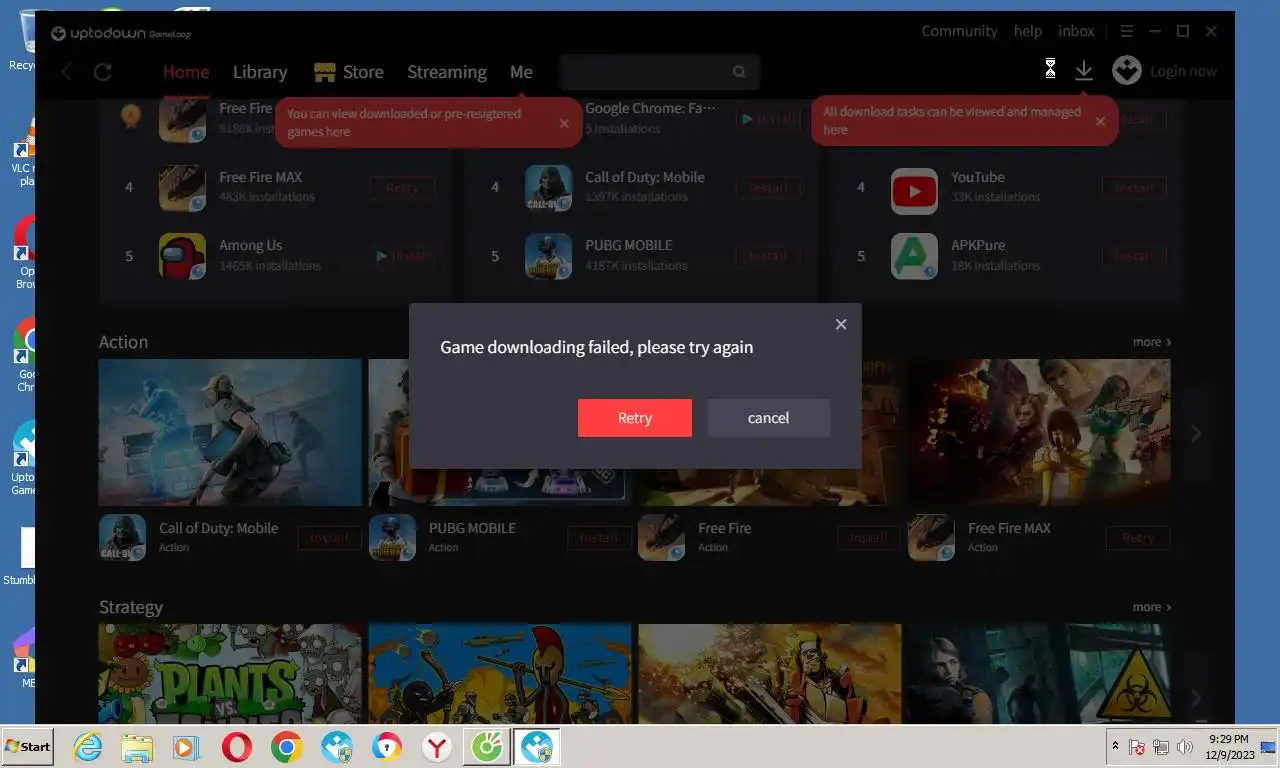Click the APKPure app icon

click(914, 256)
